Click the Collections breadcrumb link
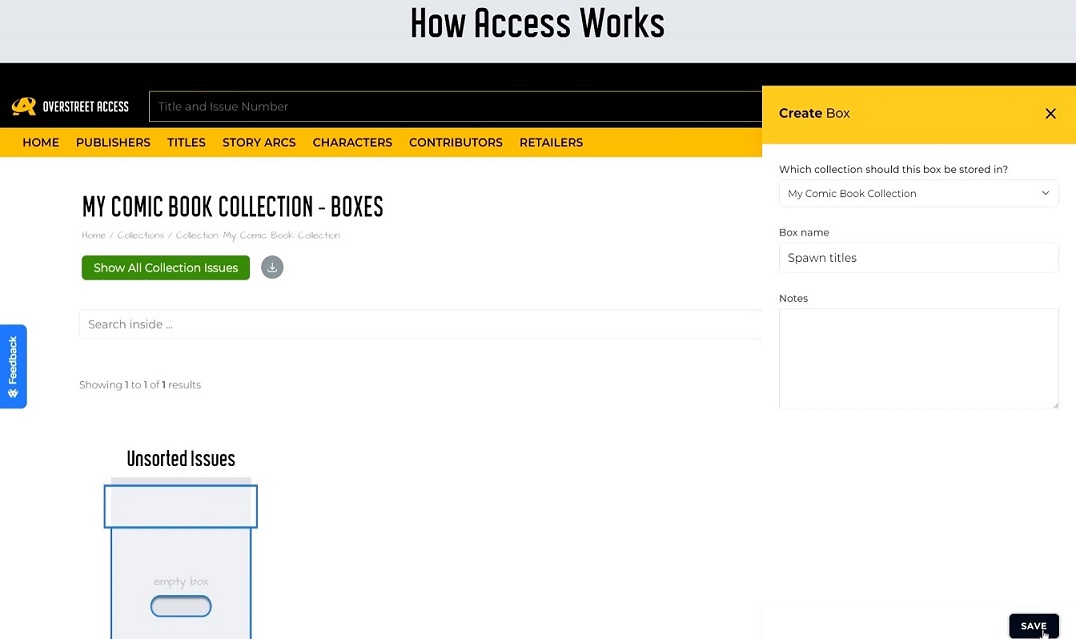Screen dimensions: 1076x639 pos(140,236)
